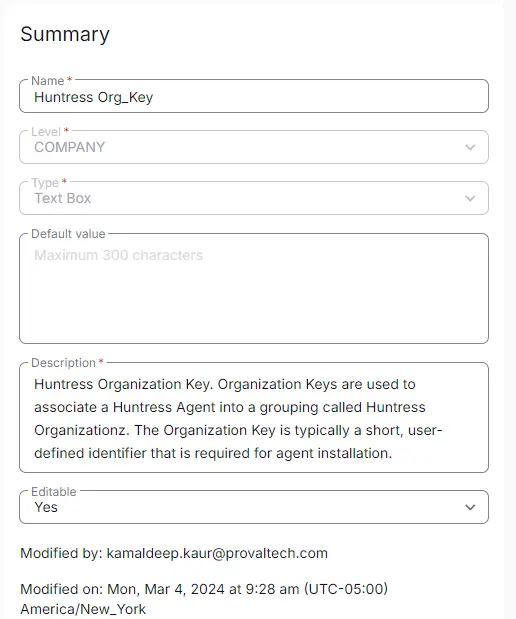Click the Editable field chevron arrow

click(470, 507)
